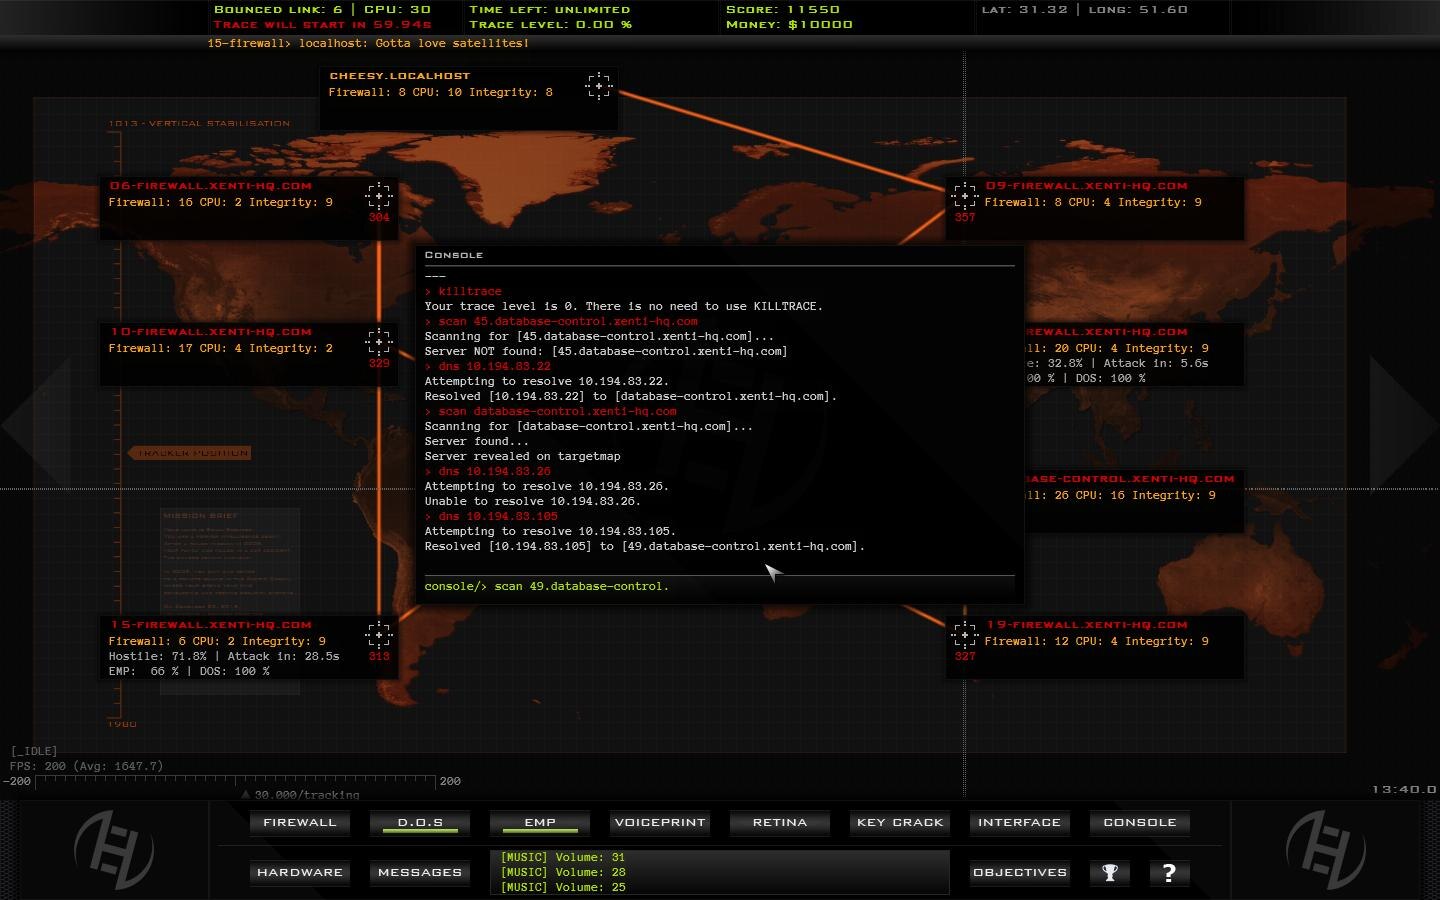Target crosshair on cheesy.localhost node
This screenshot has height=900, width=1440.
(x=598, y=86)
